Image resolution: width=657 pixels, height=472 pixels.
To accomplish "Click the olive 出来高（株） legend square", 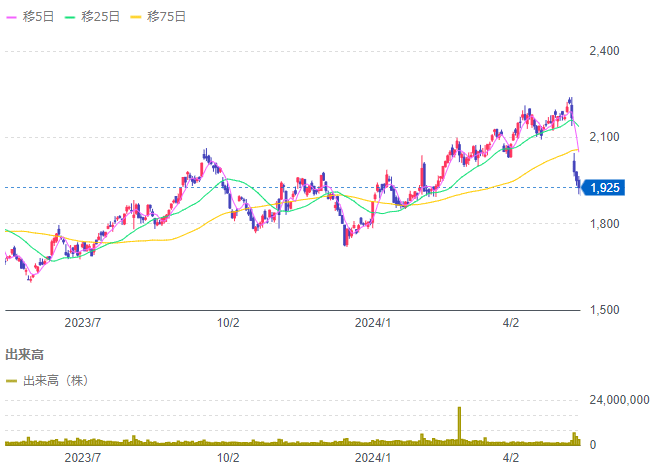I will (x=11, y=380).
